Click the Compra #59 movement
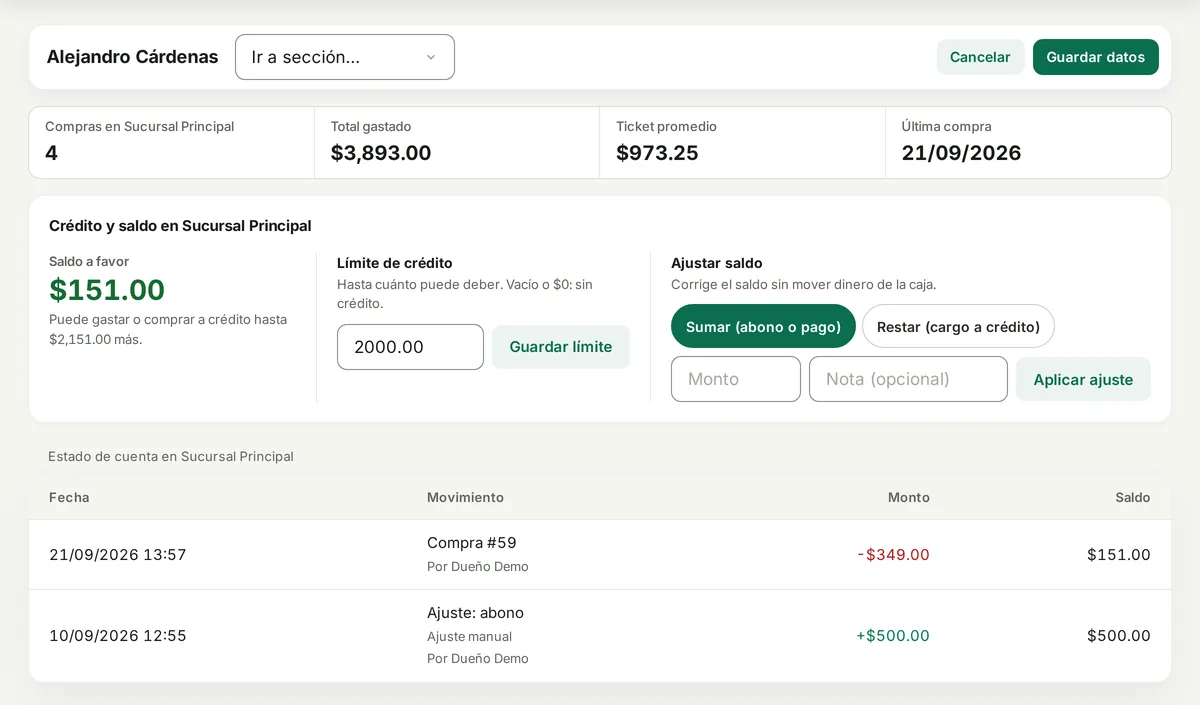Screen dimensions: 1200x705 [x=472, y=543]
